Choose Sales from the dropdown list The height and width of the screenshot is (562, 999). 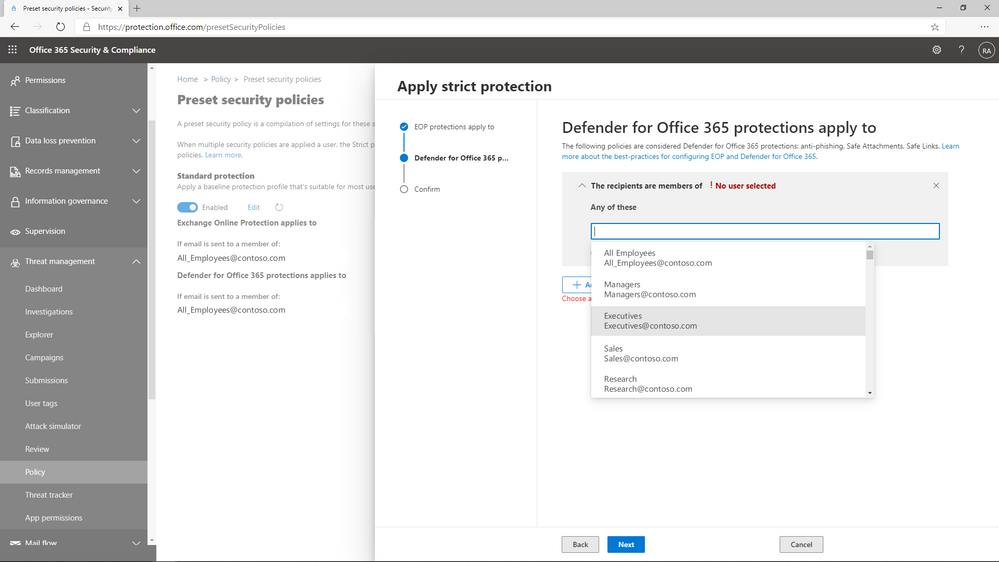728,354
